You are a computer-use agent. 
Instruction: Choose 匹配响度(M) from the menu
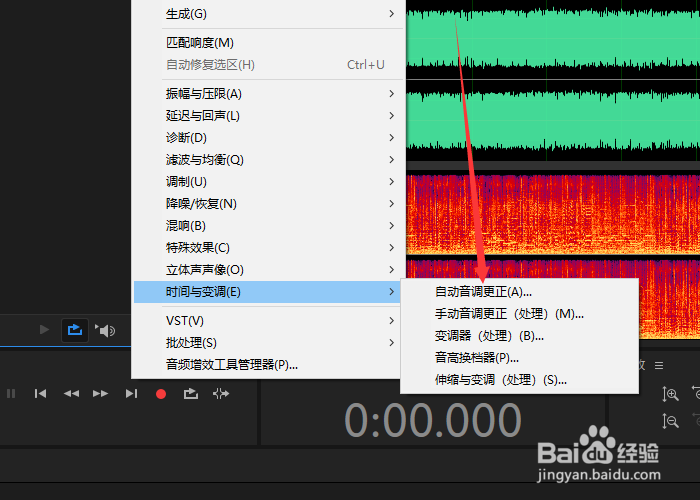coord(268,43)
